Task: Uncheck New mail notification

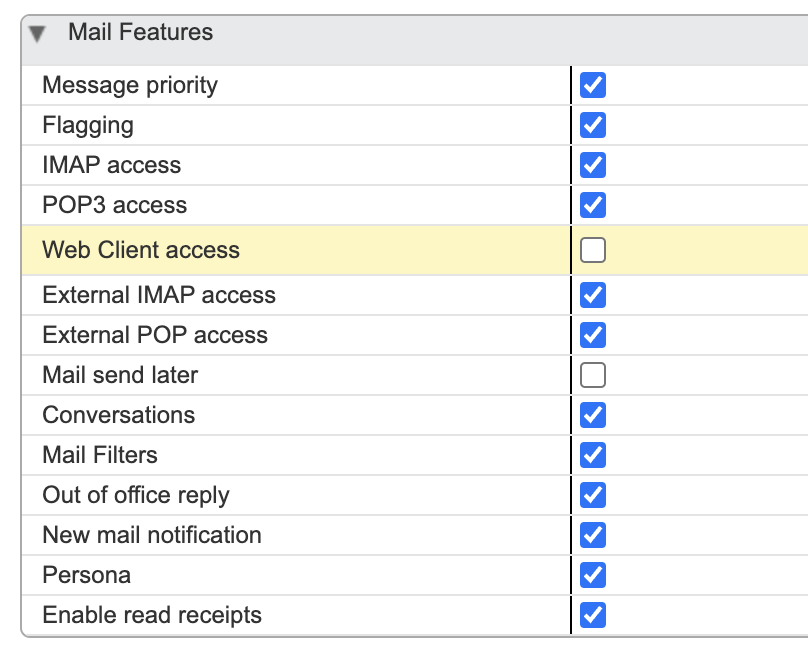Action: pyautogui.click(x=593, y=535)
